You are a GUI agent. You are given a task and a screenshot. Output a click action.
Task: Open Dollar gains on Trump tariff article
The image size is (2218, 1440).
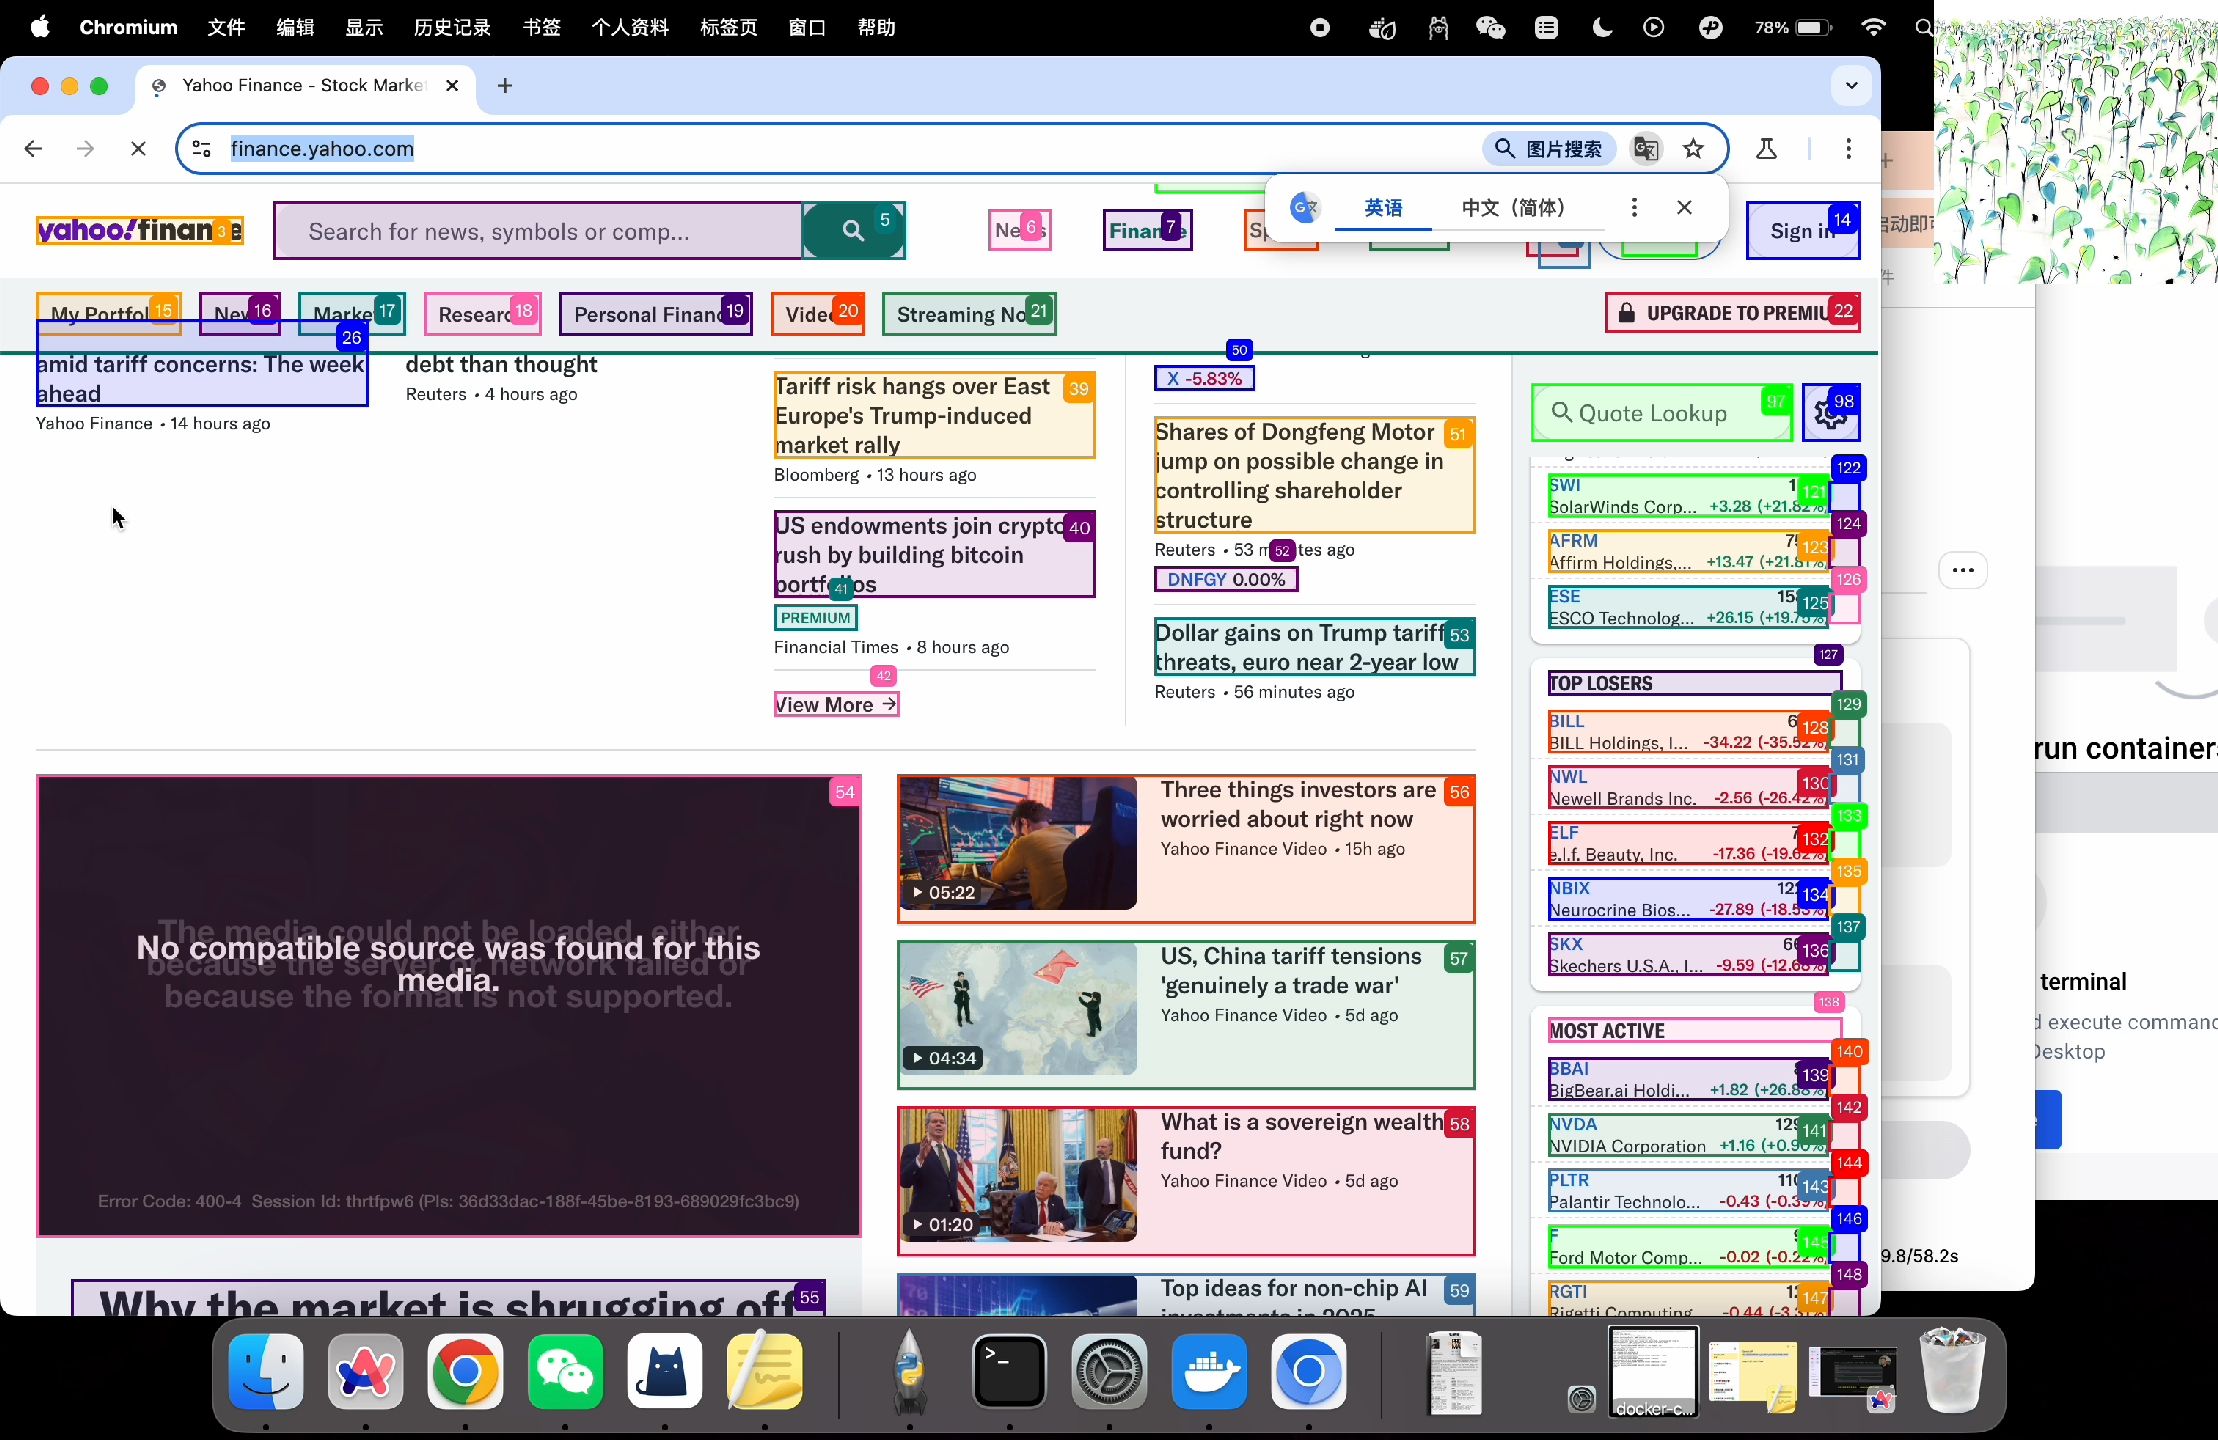pos(1314,647)
